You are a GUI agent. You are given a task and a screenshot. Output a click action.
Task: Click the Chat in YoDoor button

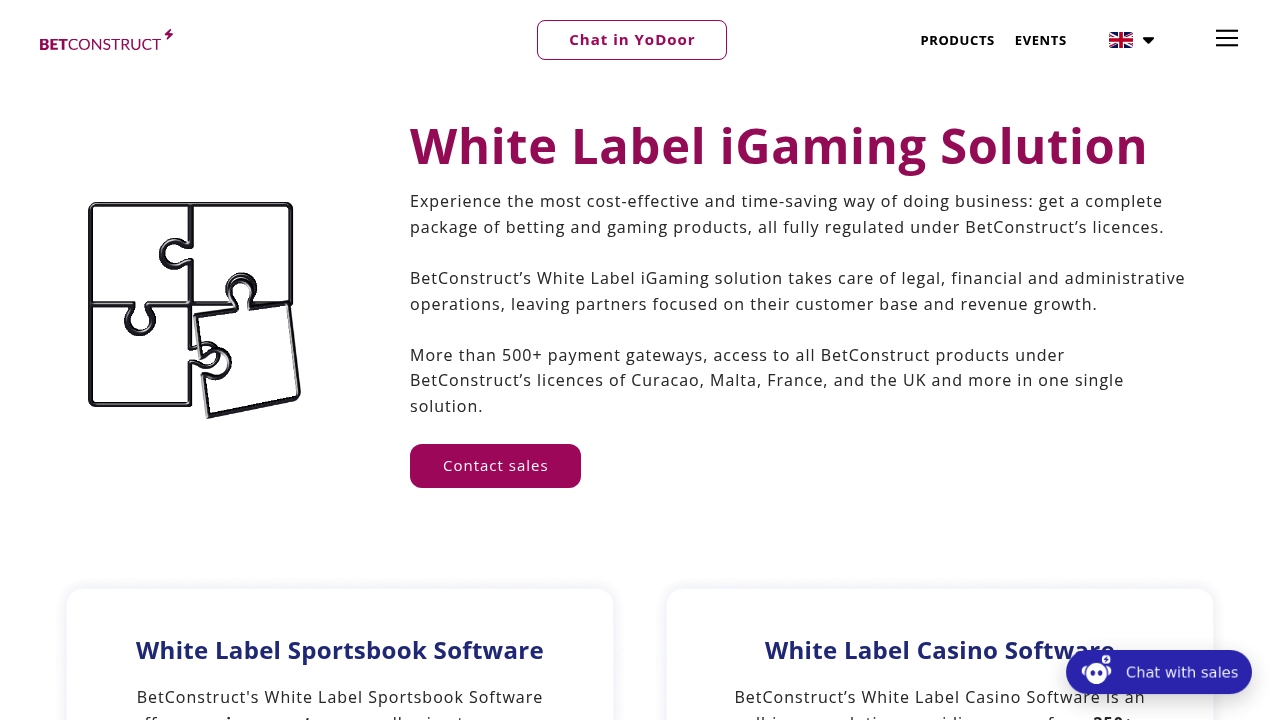(632, 39)
